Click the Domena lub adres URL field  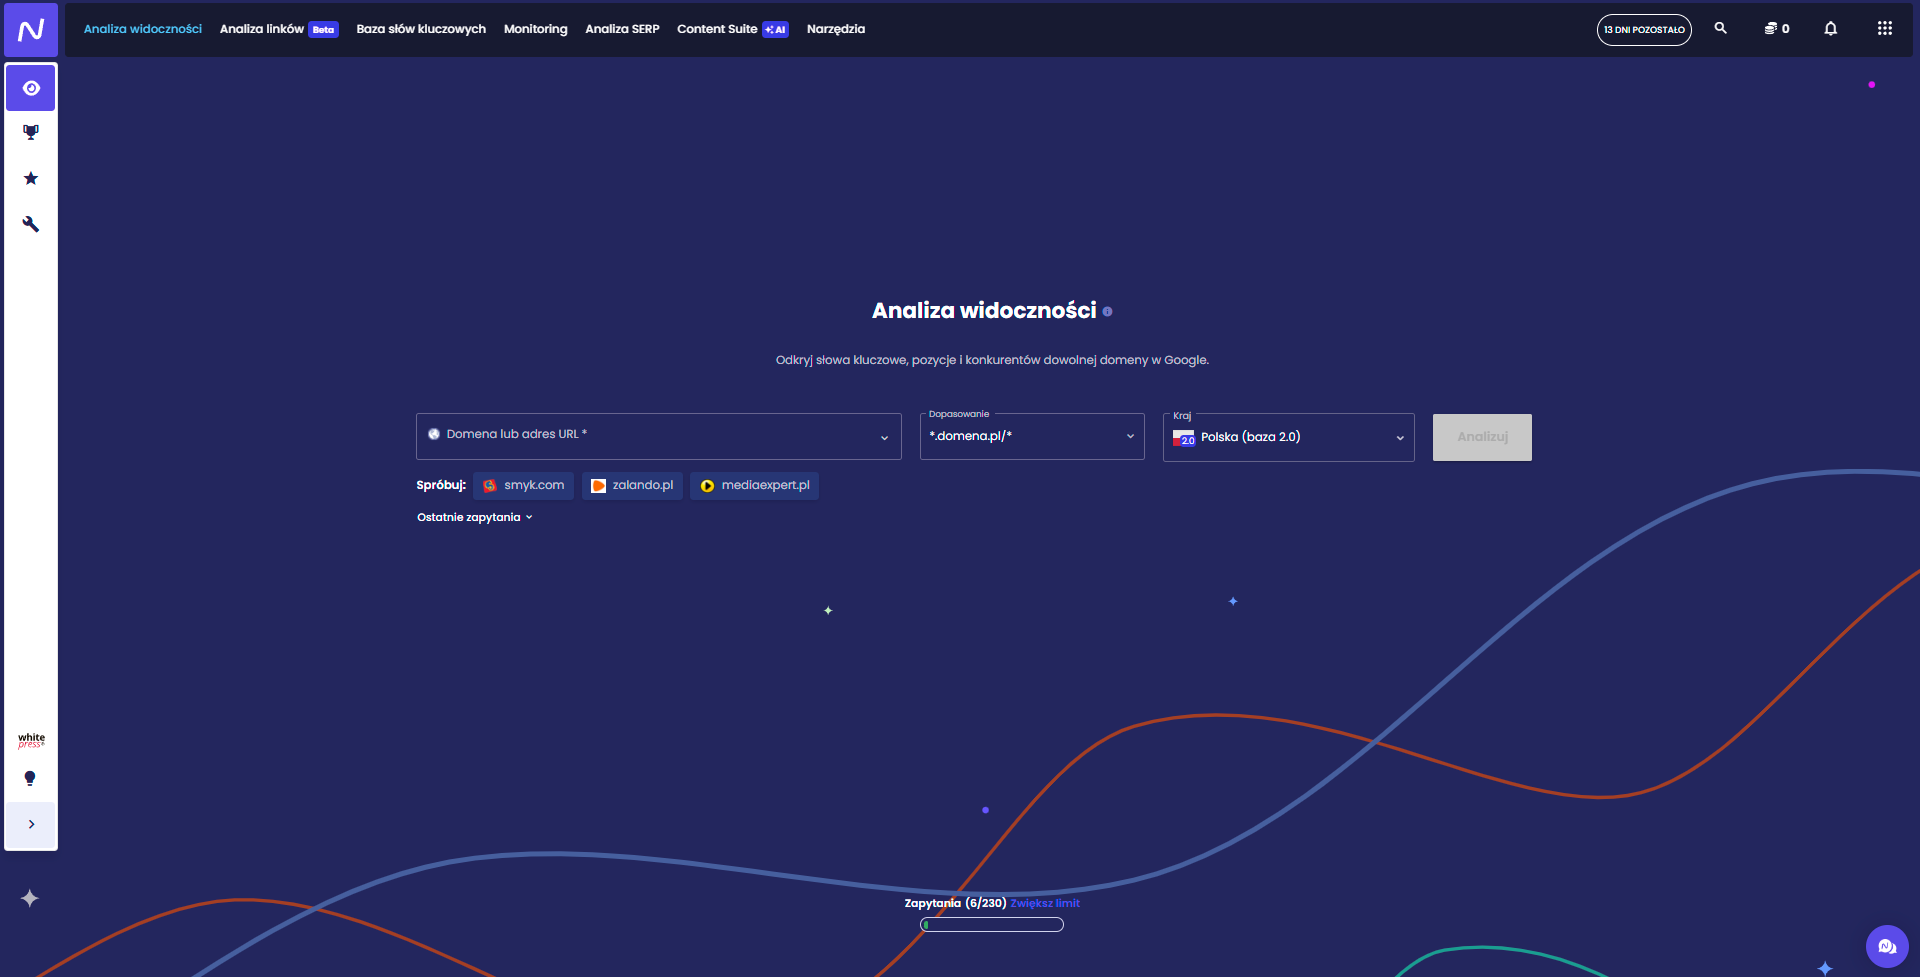click(650, 436)
